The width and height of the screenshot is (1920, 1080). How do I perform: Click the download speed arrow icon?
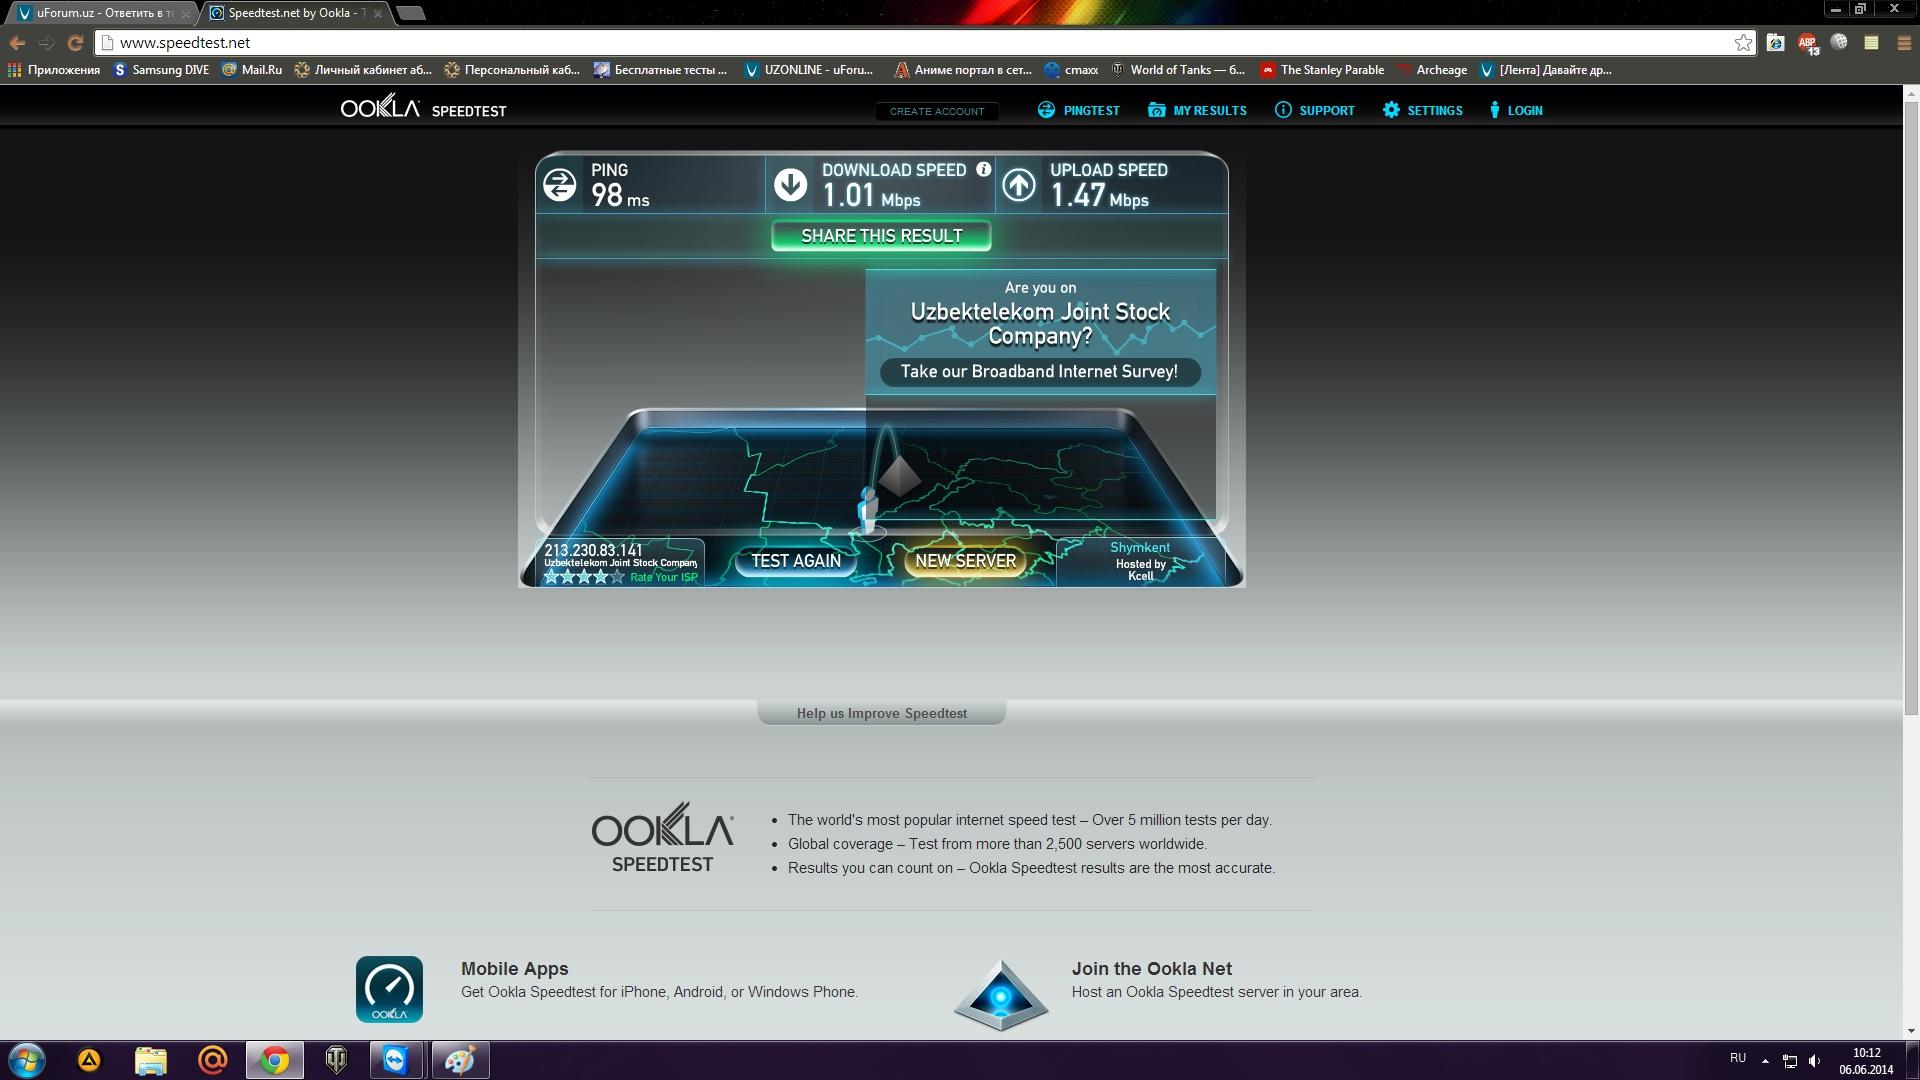click(790, 185)
